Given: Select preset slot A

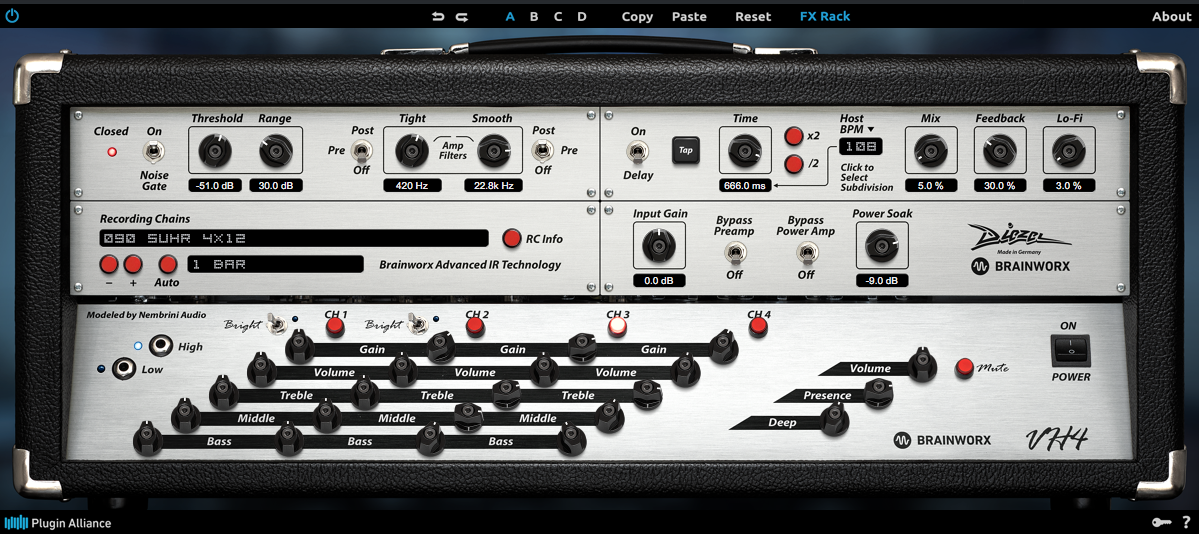Looking at the screenshot, I should coord(510,16).
